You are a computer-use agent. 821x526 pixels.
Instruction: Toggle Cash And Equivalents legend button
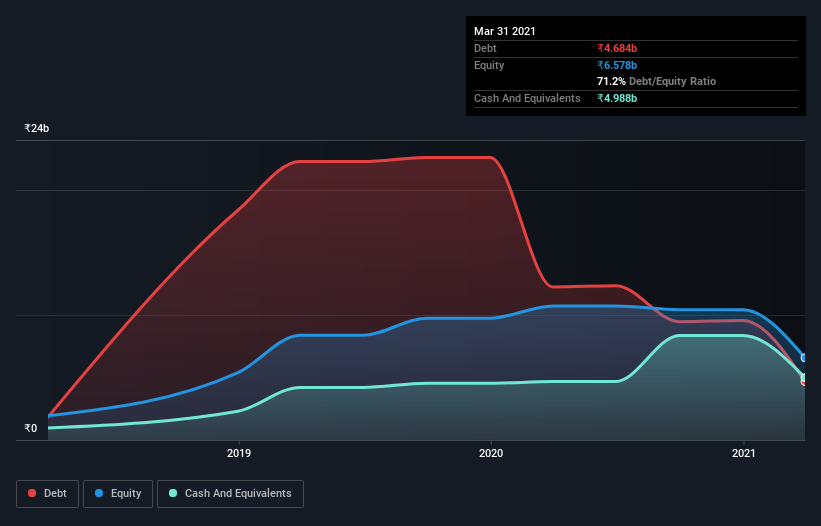tap(230, 494)
